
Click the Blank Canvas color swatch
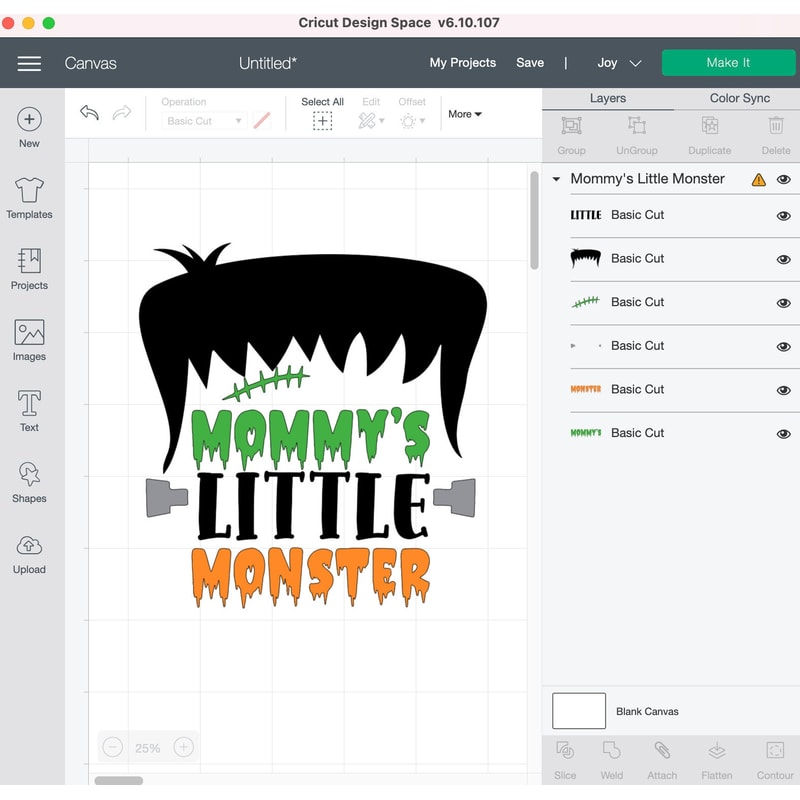point(580,711)
